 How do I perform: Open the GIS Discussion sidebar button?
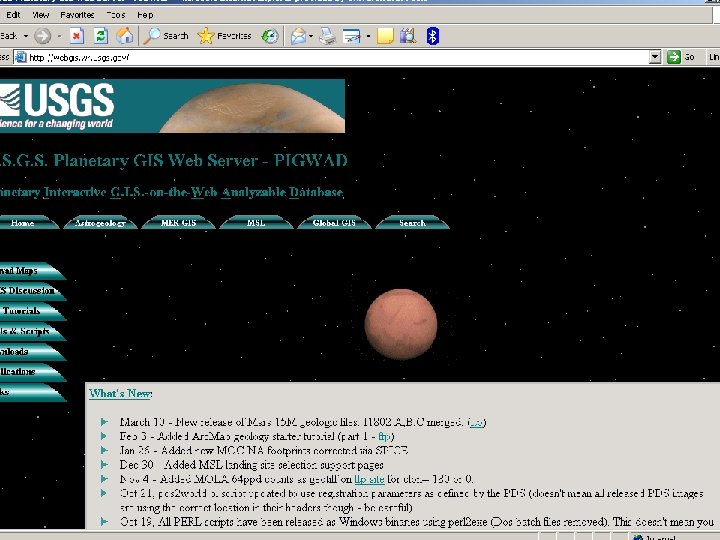pyautogui.click(x=30, y=291)
